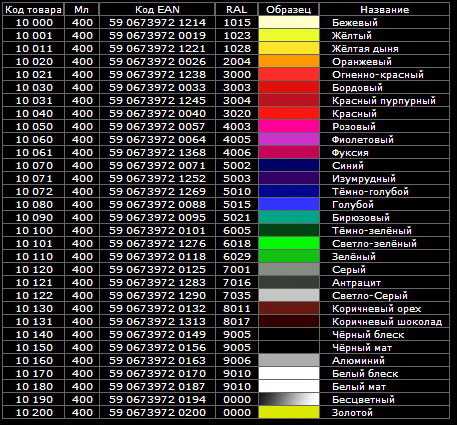Click the name Чёрный блеск
This screenshot has width=457, height=425.
click(x=368, y=335)
